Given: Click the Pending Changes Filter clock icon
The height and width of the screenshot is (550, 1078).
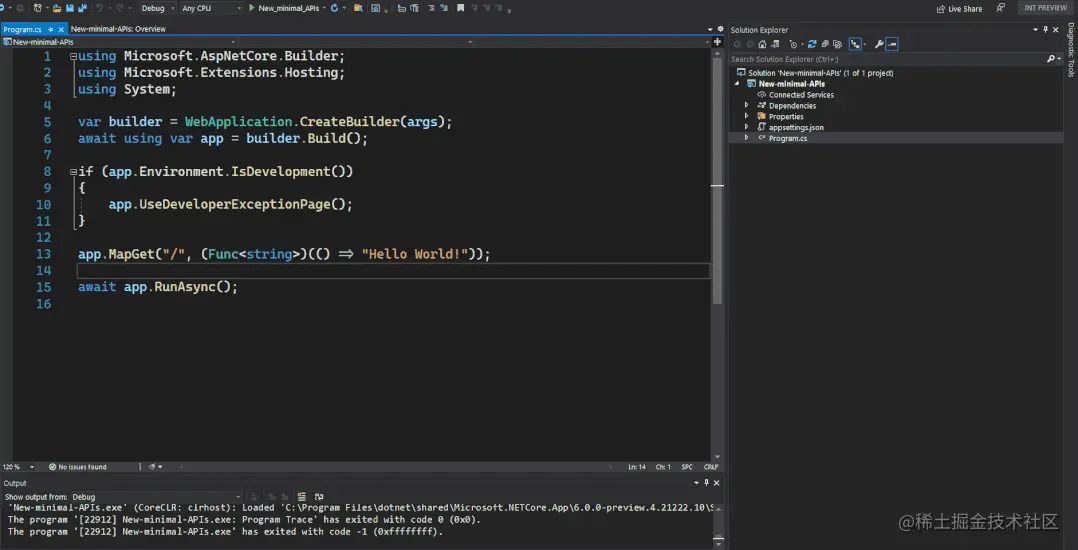Looking at the screenshot, I should tap(793, 44).
